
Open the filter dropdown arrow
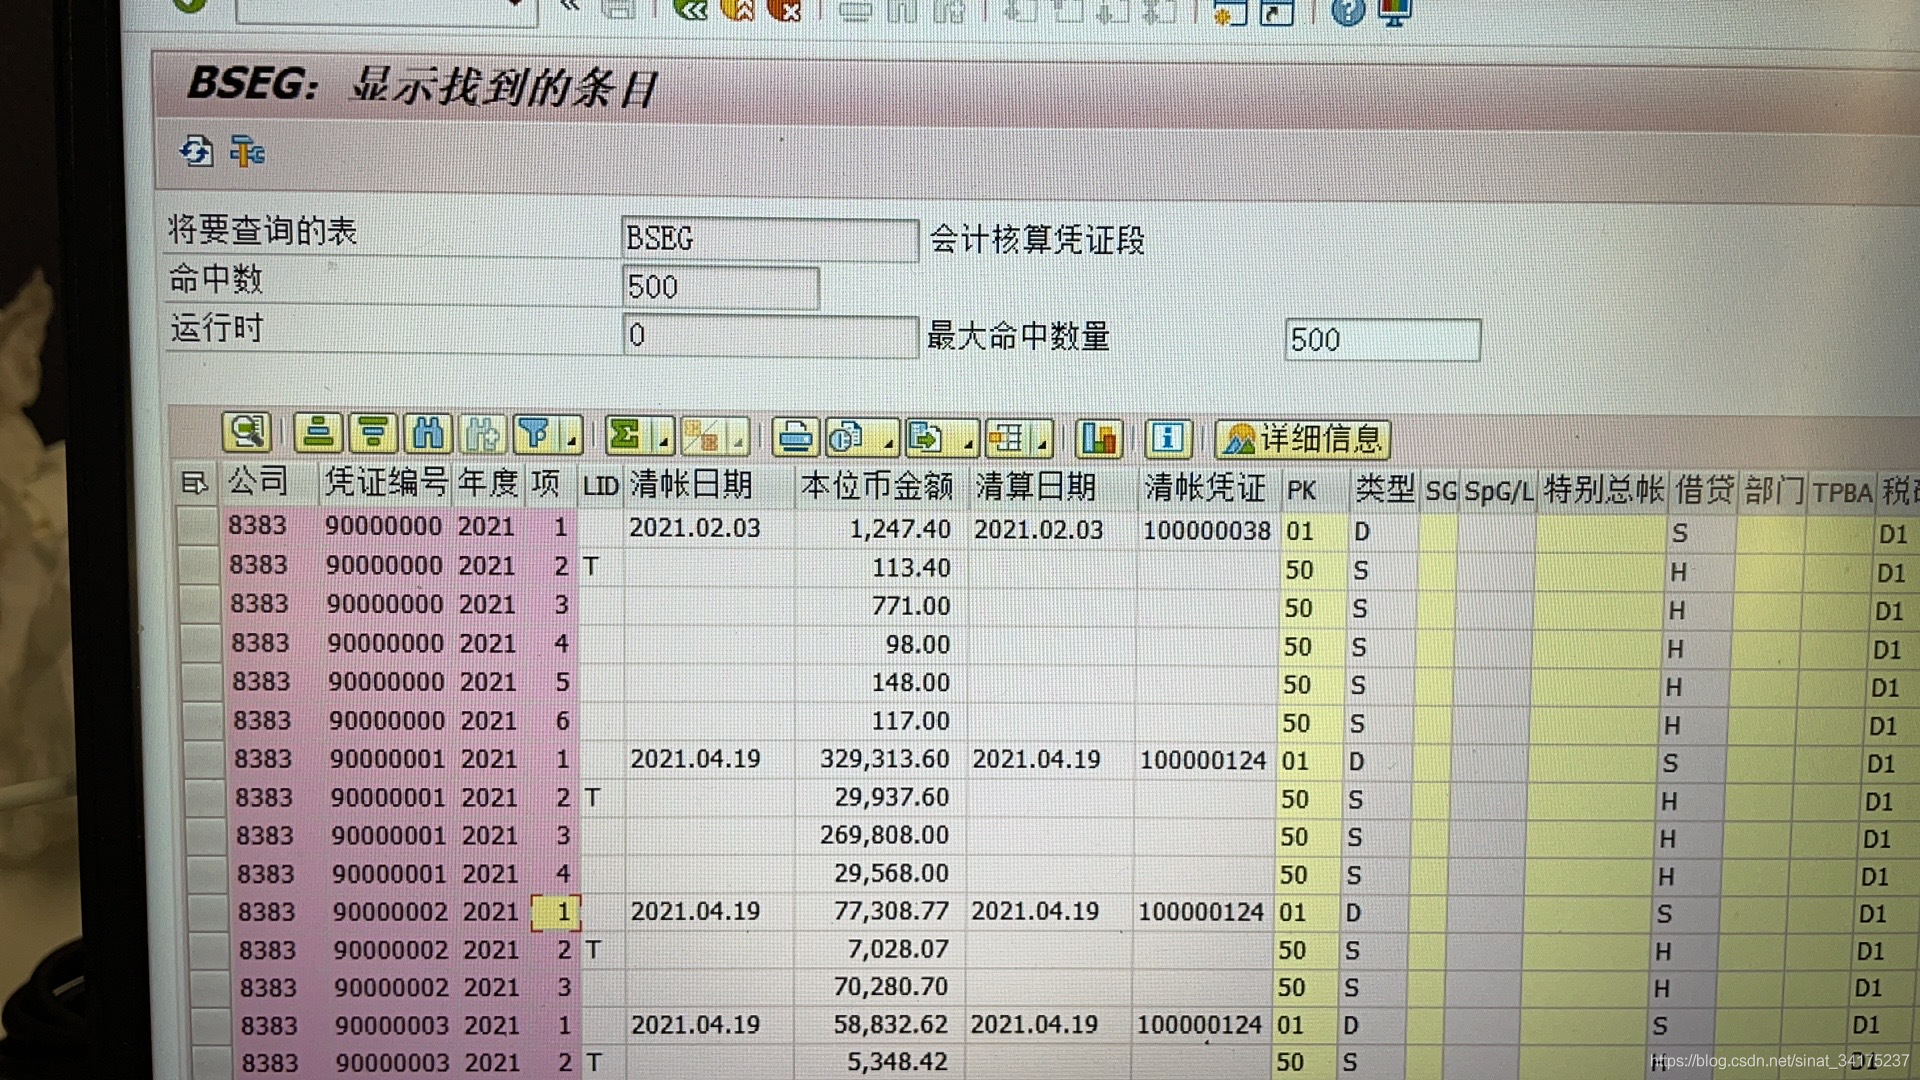coord(571,438)
